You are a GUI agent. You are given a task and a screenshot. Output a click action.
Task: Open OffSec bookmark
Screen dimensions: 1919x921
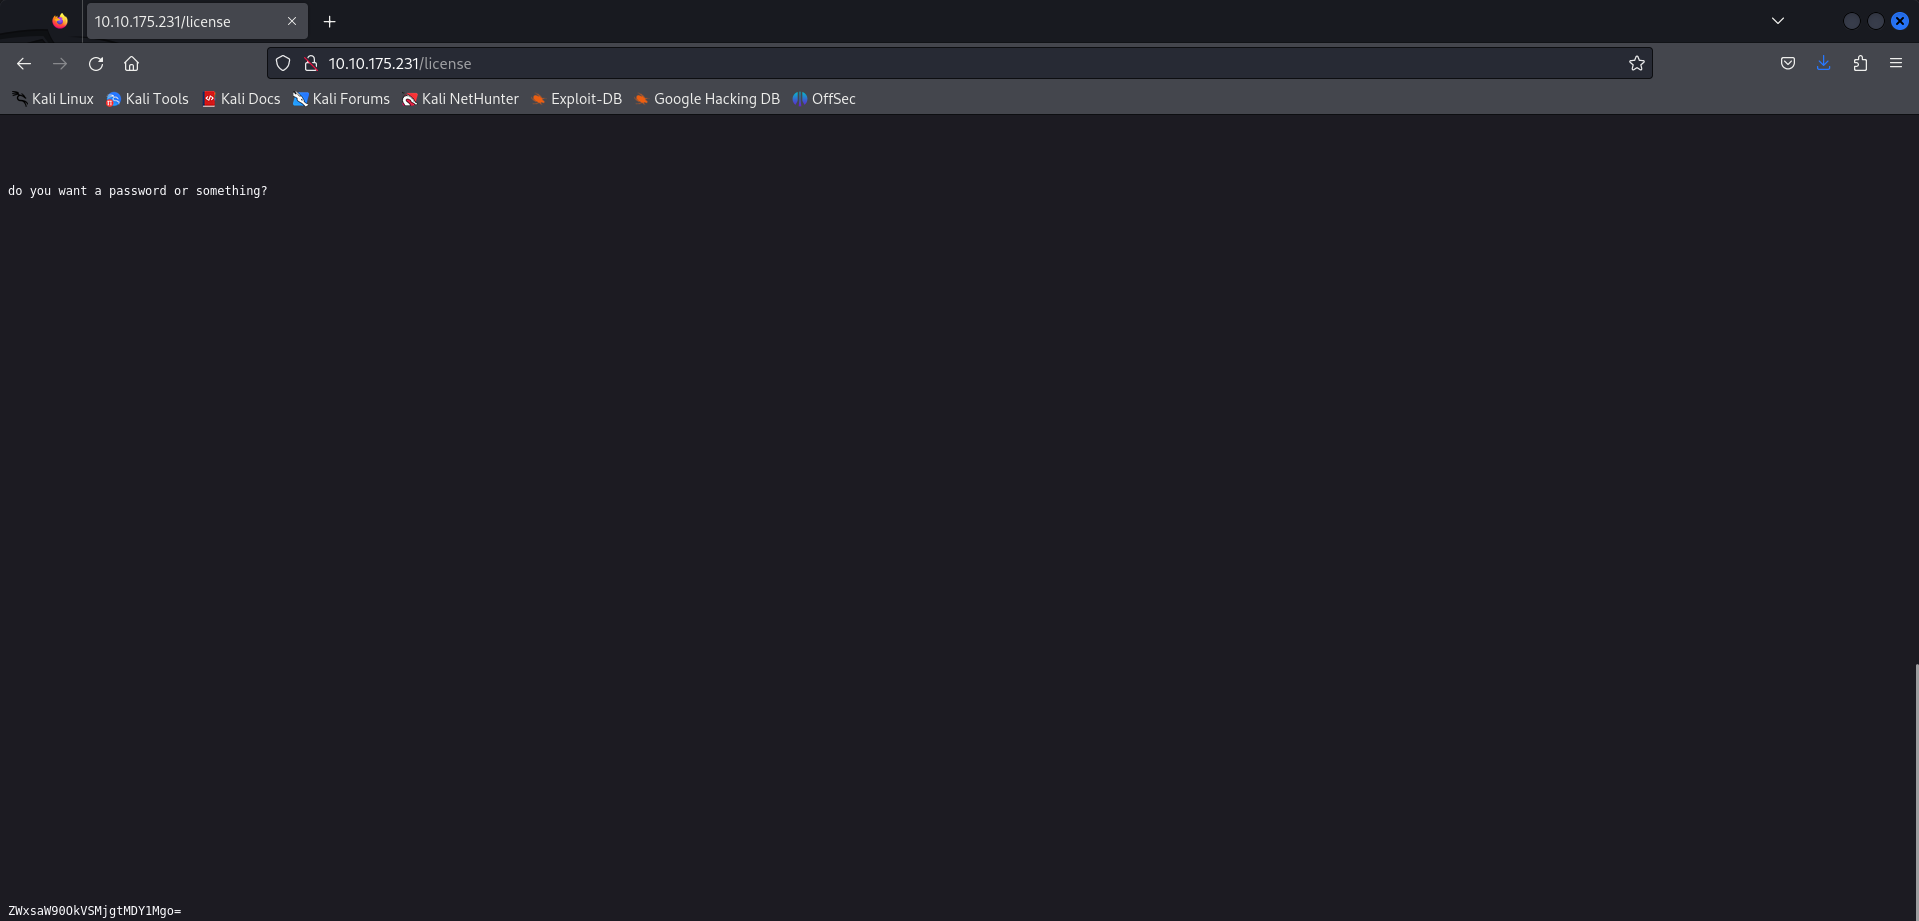(x=824, y=99)
